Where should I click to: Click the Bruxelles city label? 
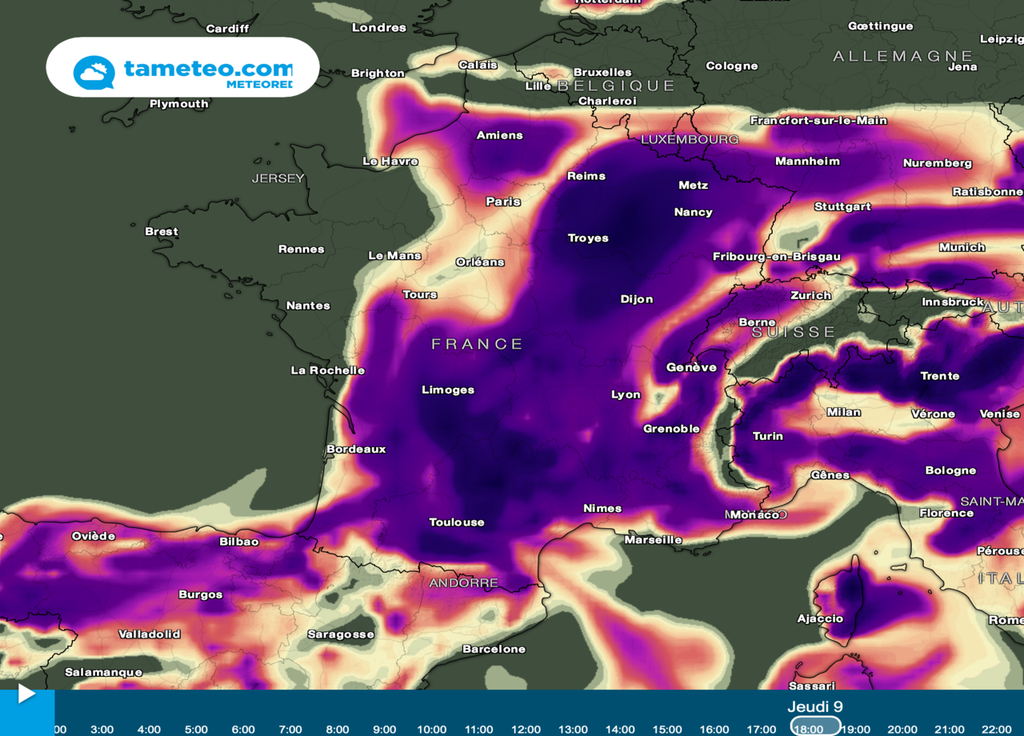pos(602,72)
